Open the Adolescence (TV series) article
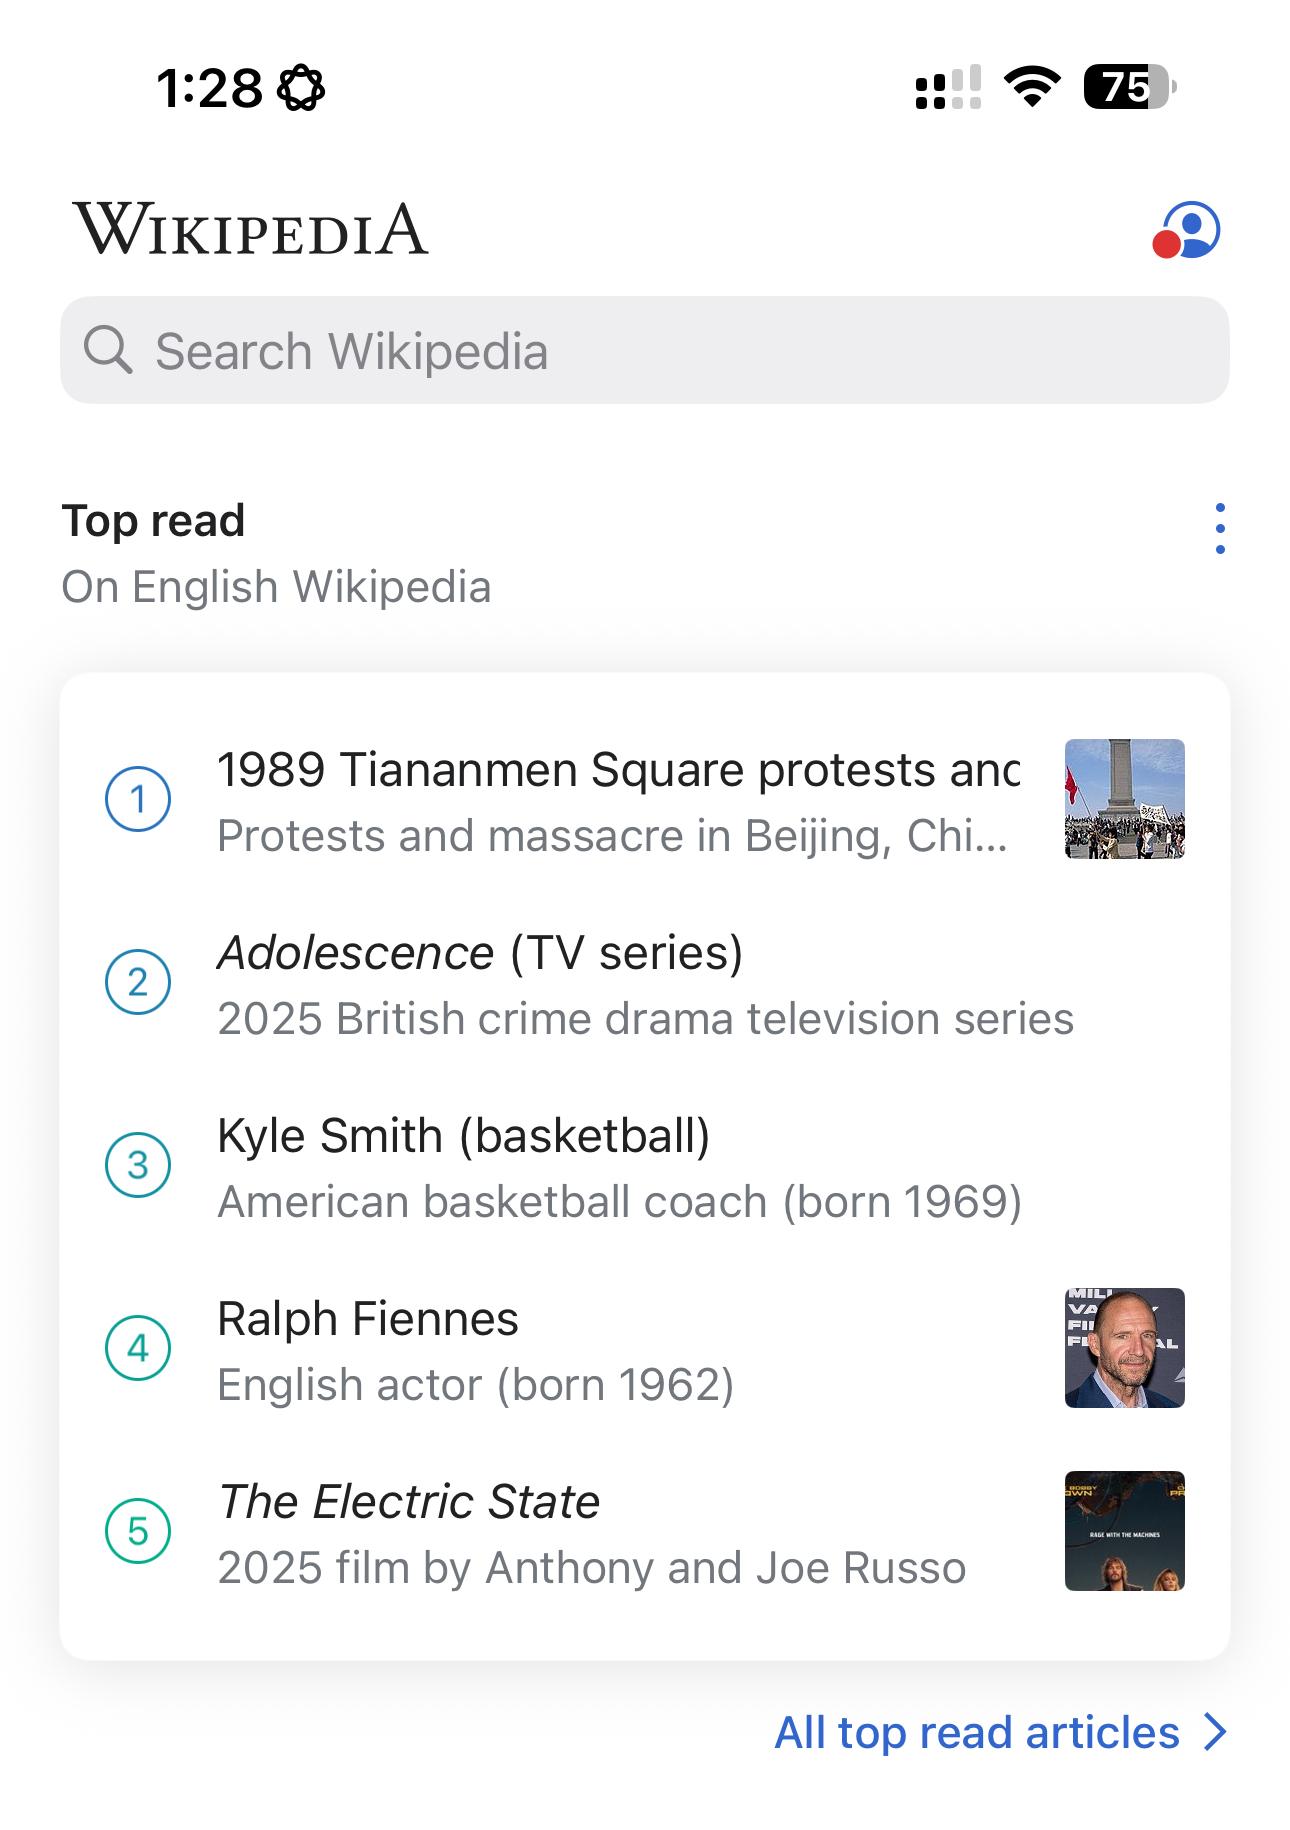The height and width of the screenshot is (1830, 1290). (x=645, y=983)
